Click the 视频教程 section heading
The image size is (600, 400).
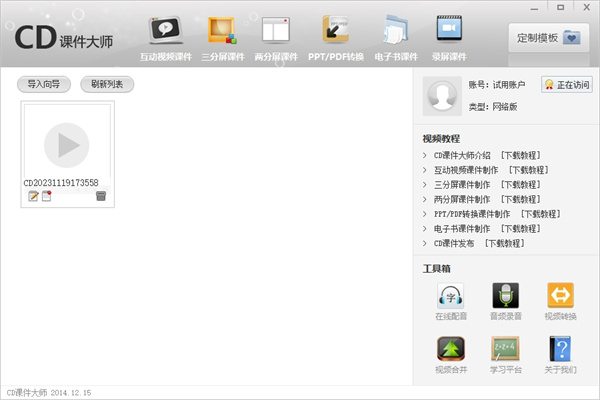pos(441,139)
